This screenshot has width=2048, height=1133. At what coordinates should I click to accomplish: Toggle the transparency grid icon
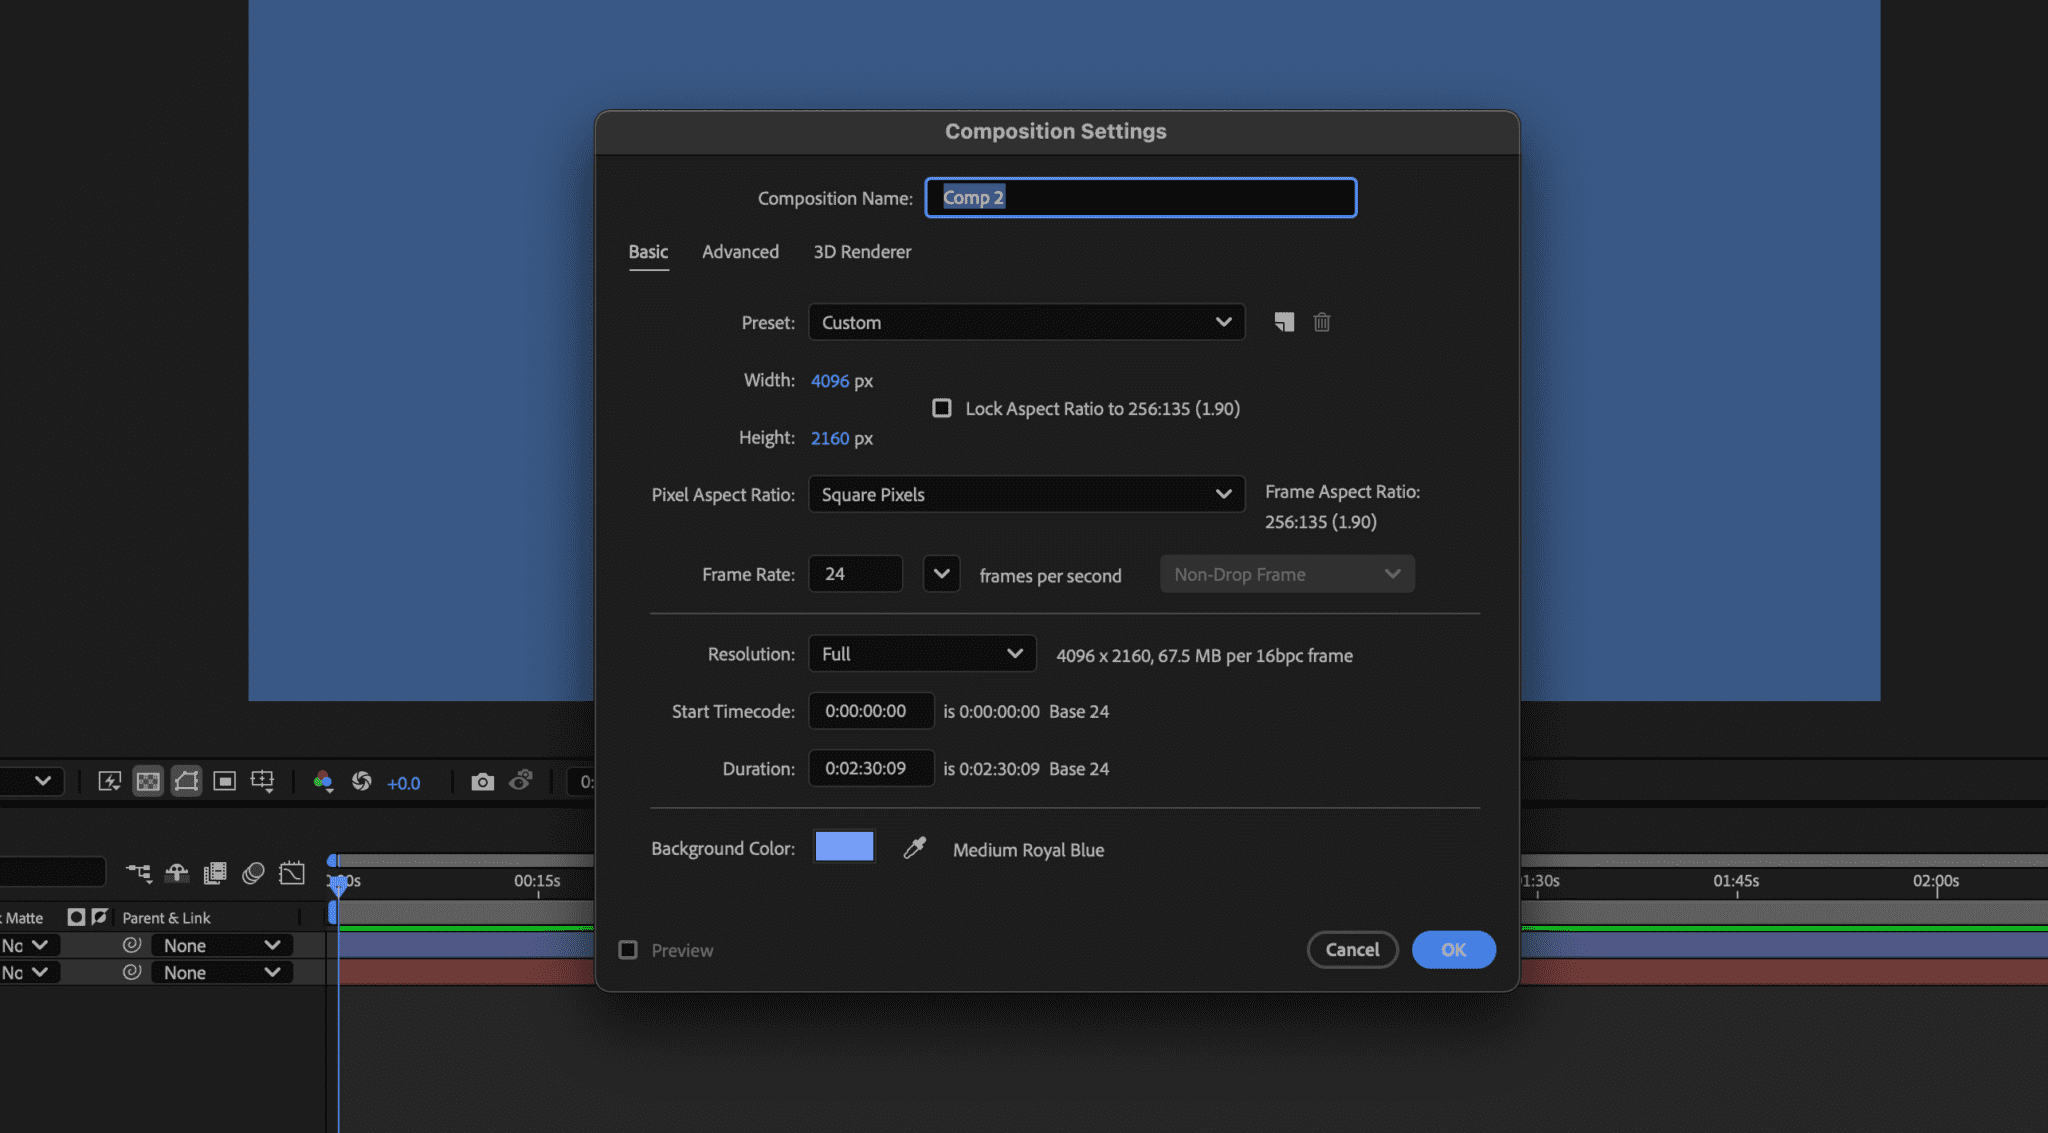click(148, 782)
